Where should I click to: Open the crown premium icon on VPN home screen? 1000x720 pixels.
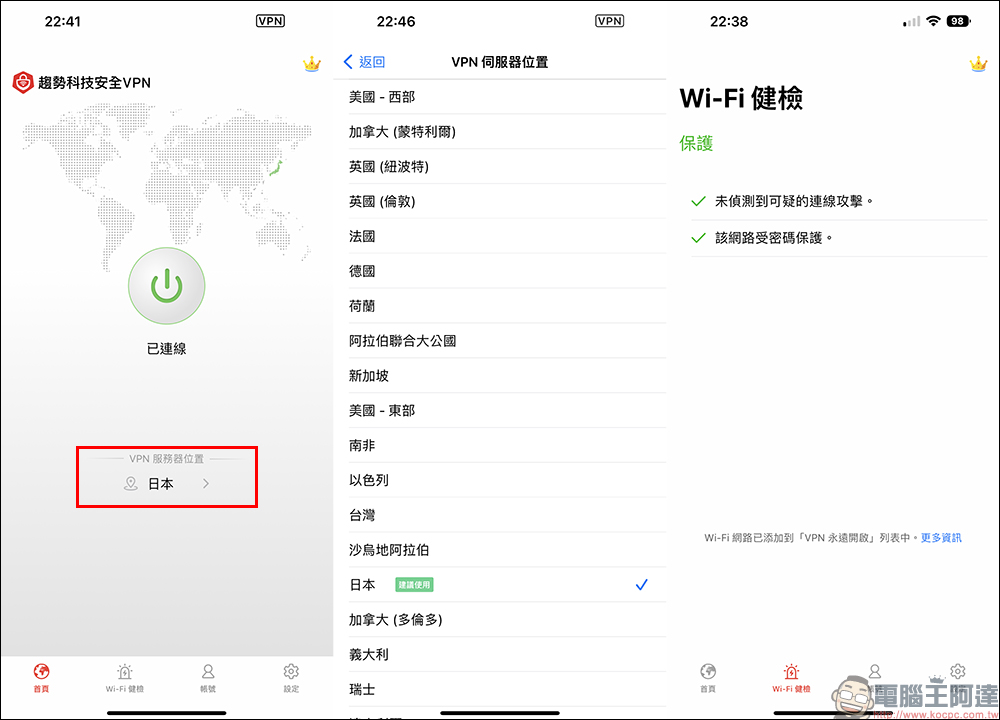click(x=312, y=64)
